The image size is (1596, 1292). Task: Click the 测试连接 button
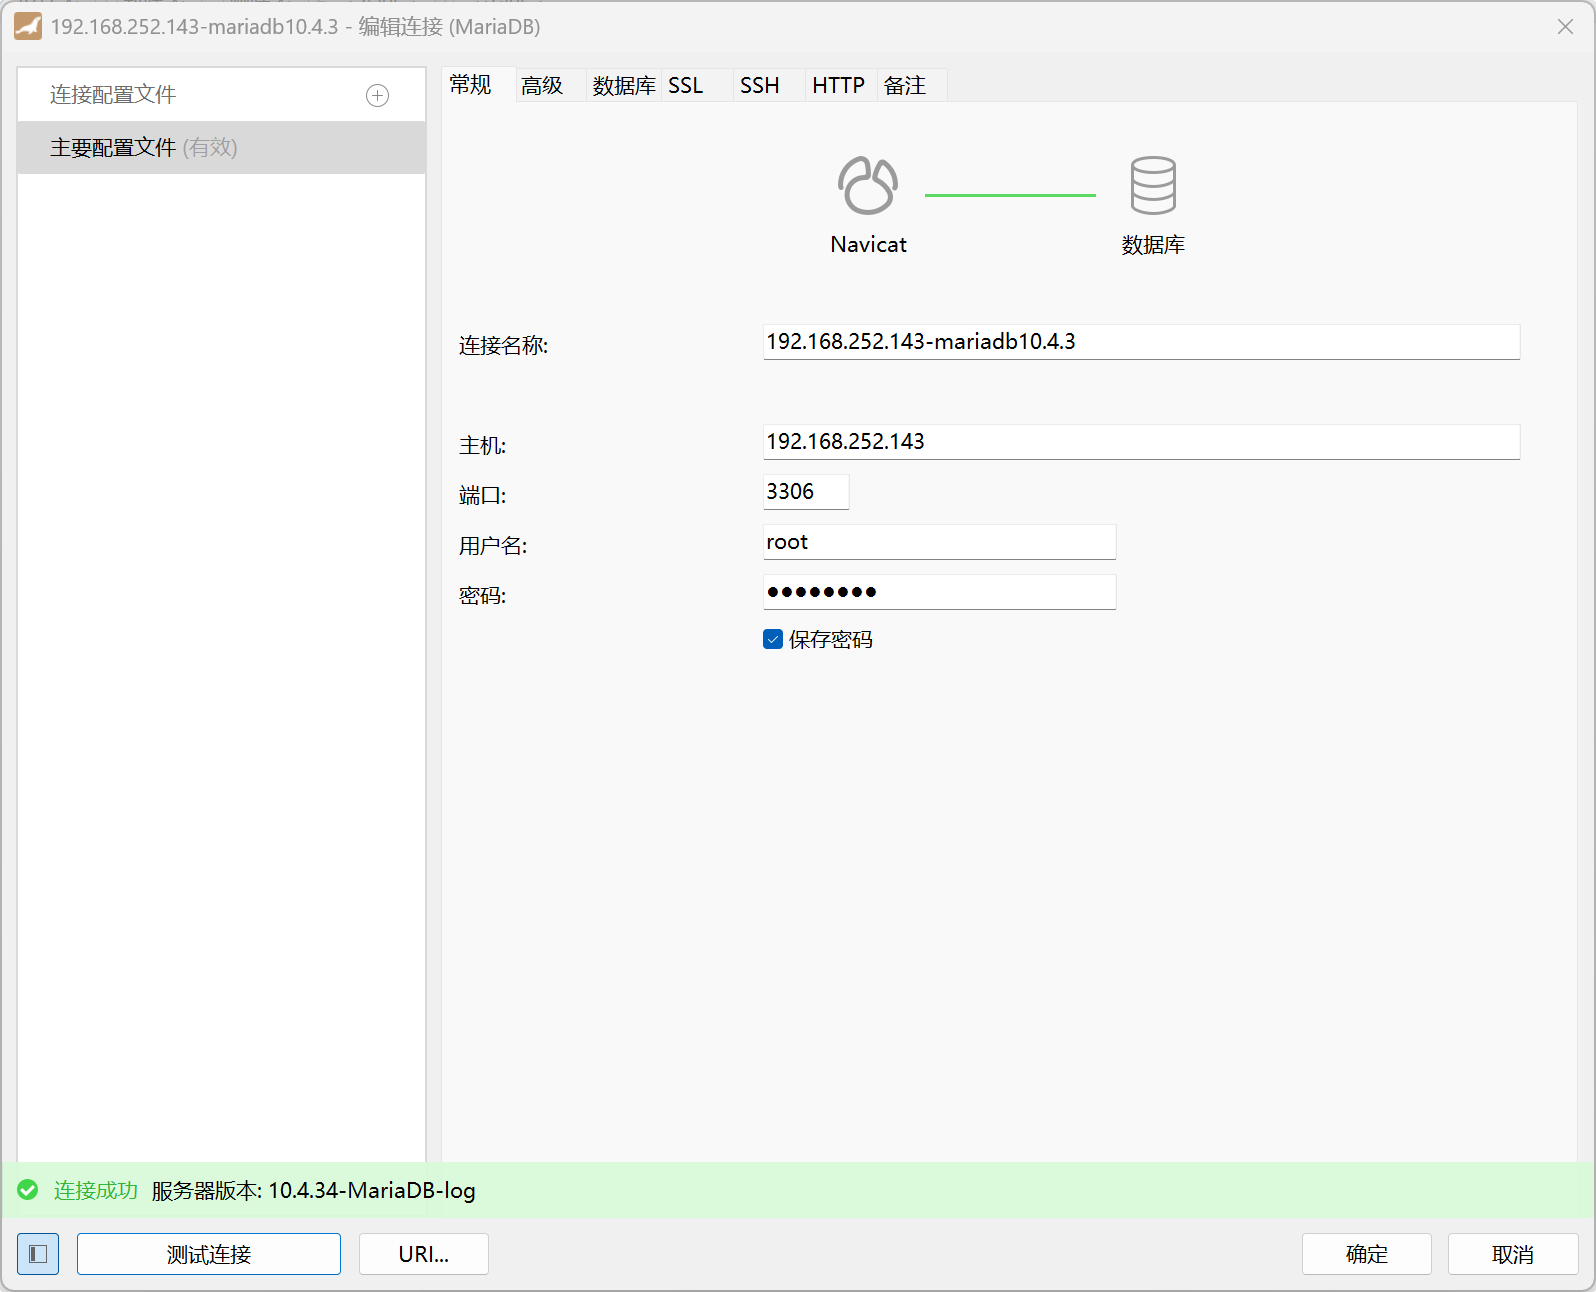click(209, 1254)
